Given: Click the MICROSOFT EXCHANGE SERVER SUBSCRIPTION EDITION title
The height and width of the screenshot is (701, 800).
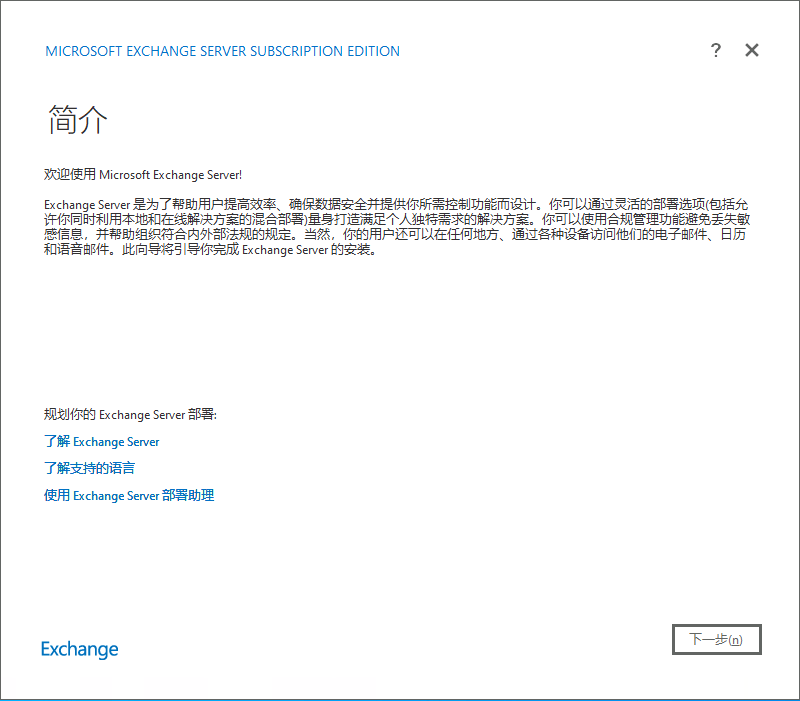Looking at the screenshot, I should tap(223, 51).
